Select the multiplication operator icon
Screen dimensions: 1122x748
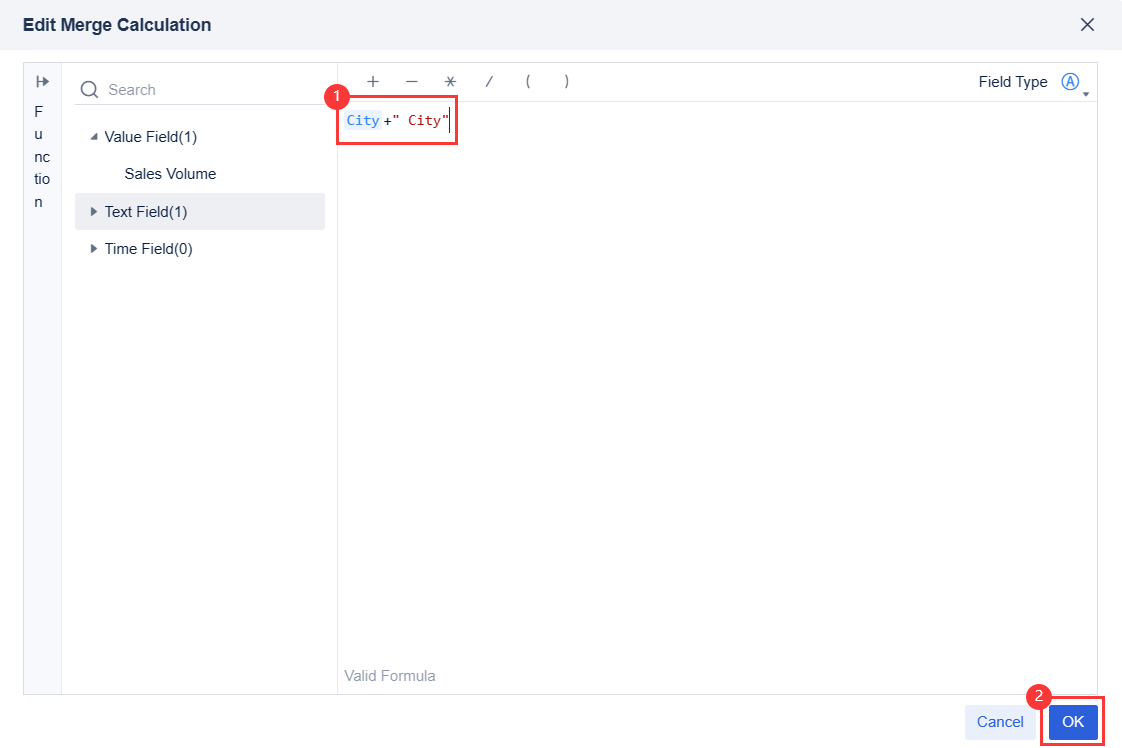[x=450, y=81]
